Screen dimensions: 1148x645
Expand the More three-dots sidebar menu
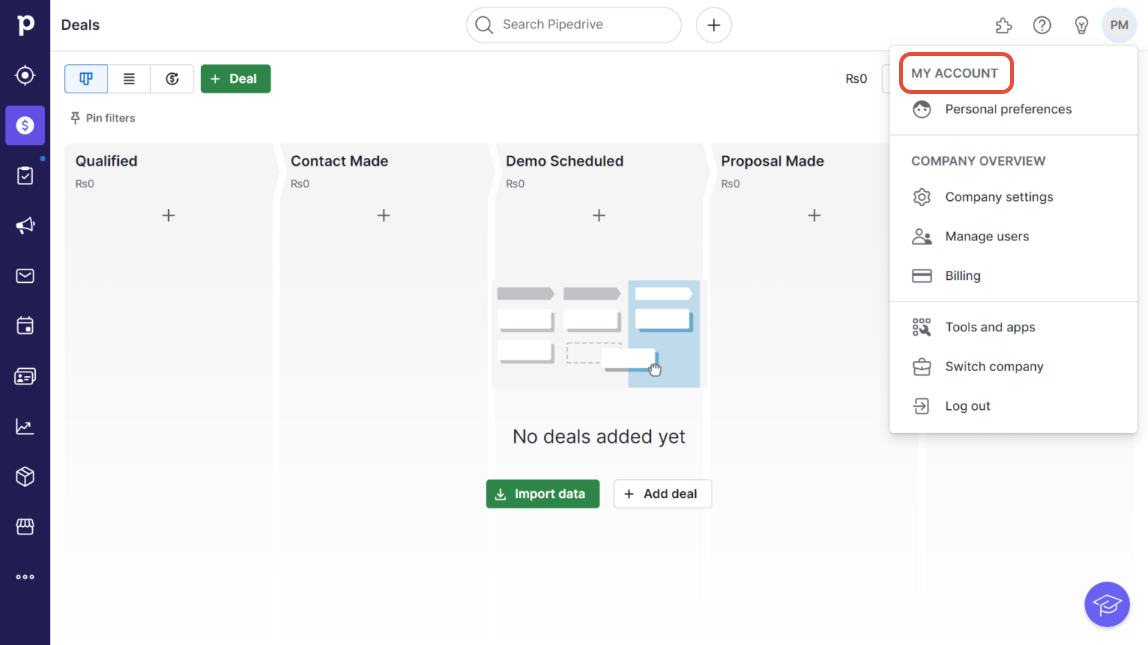coord(25,577)
